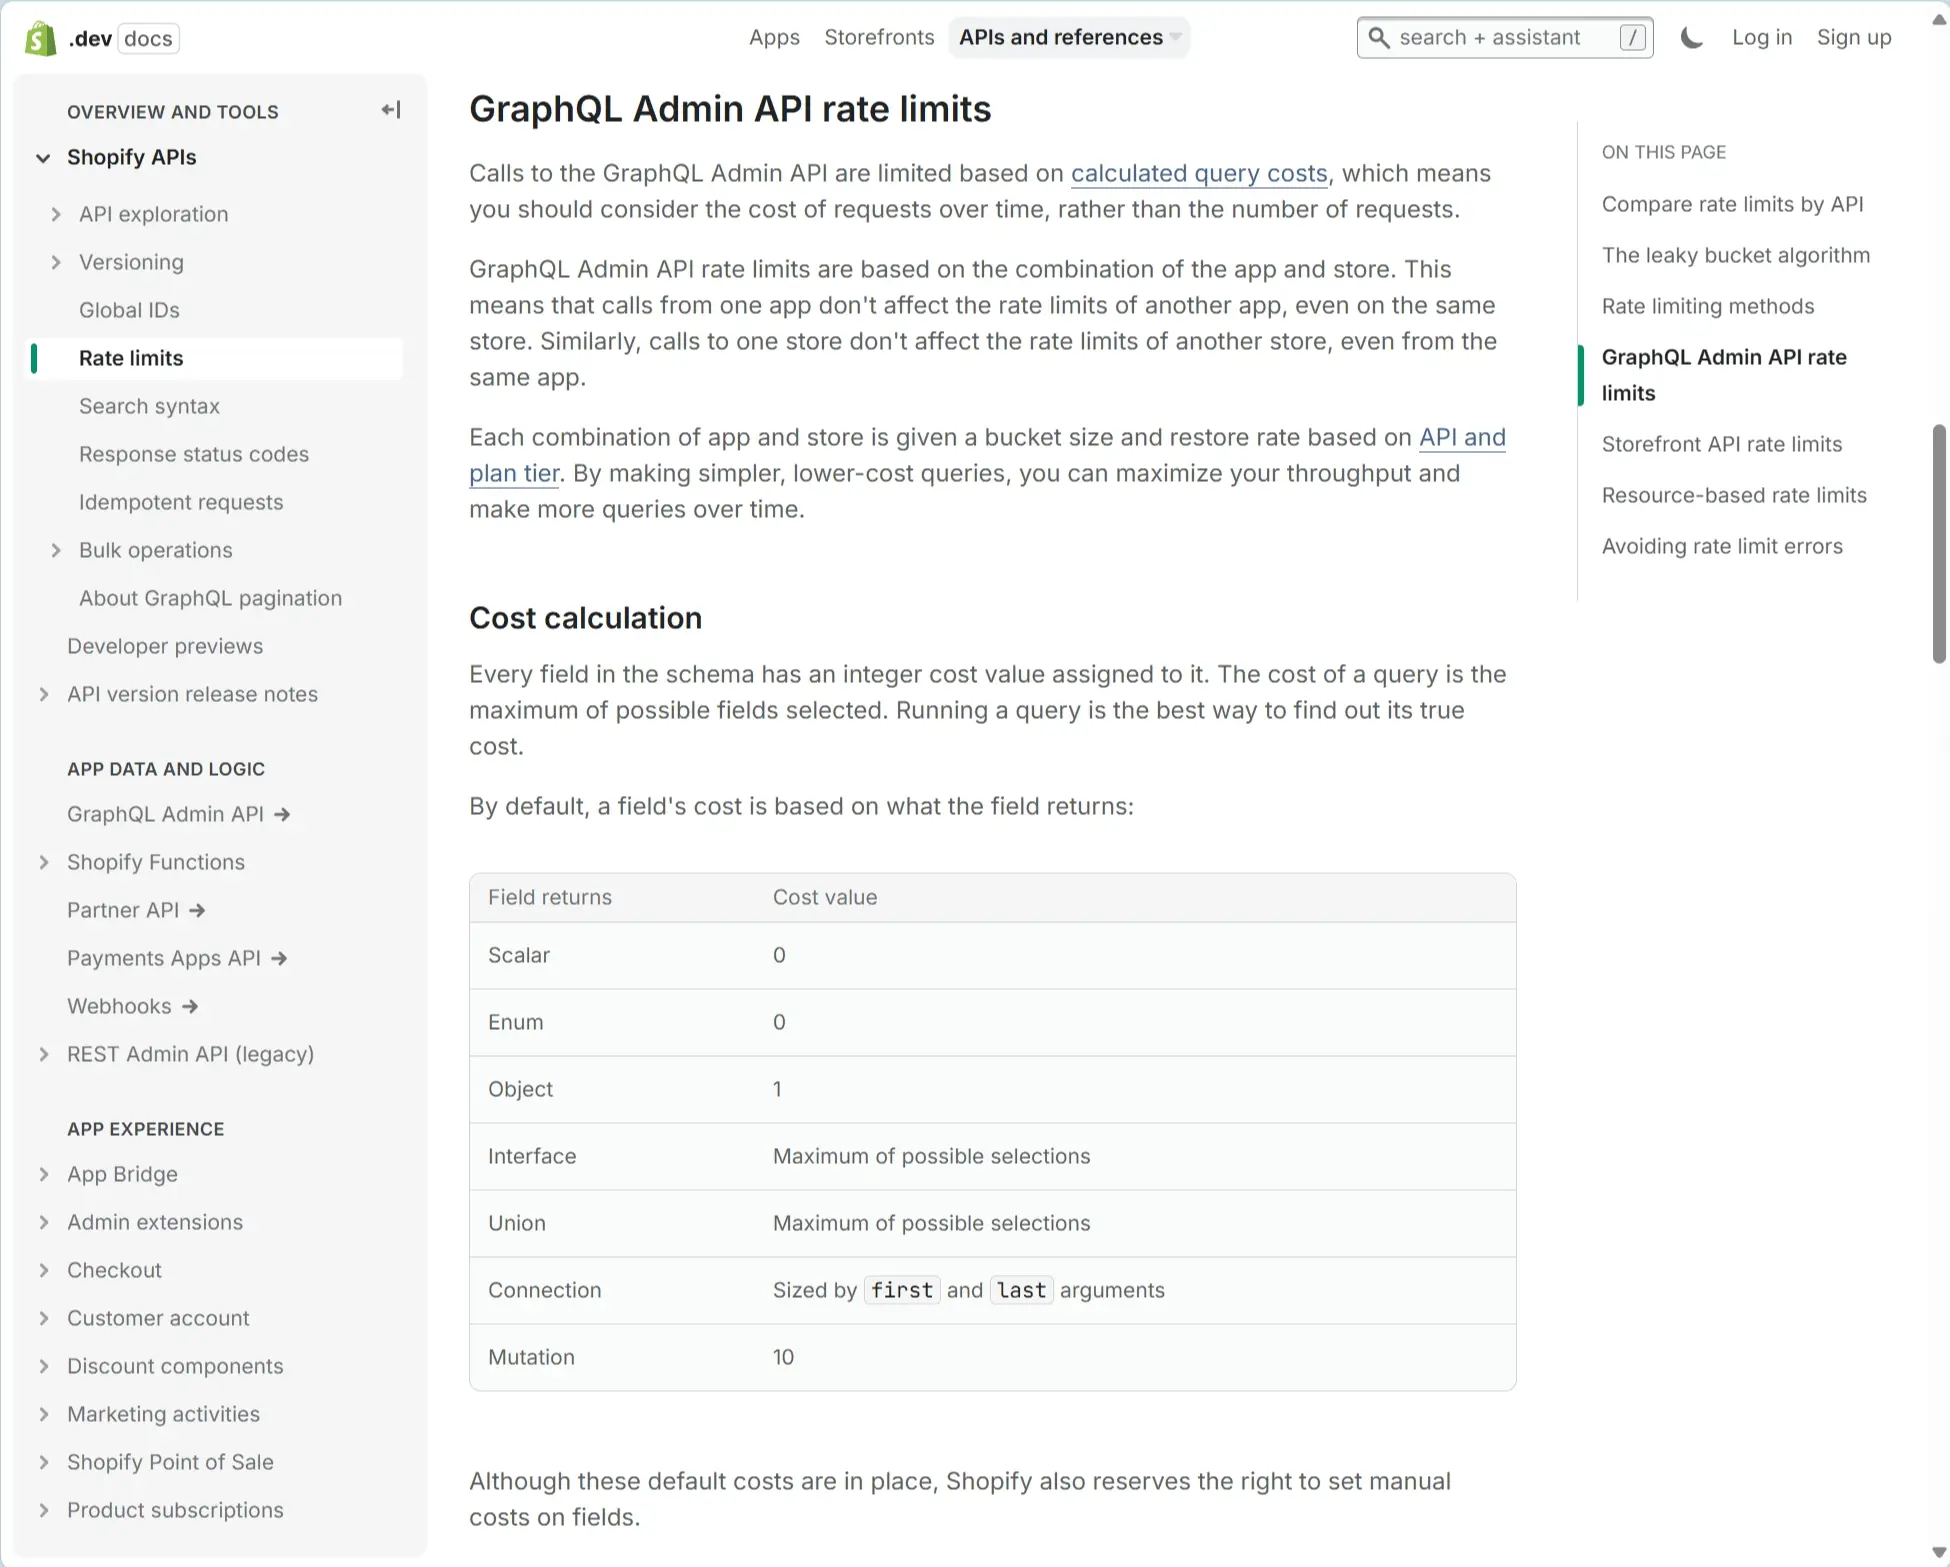Collapse sidebar using the arrow icon
The width and height of the screenshot is (1950, 1567).
click(391, 110)
